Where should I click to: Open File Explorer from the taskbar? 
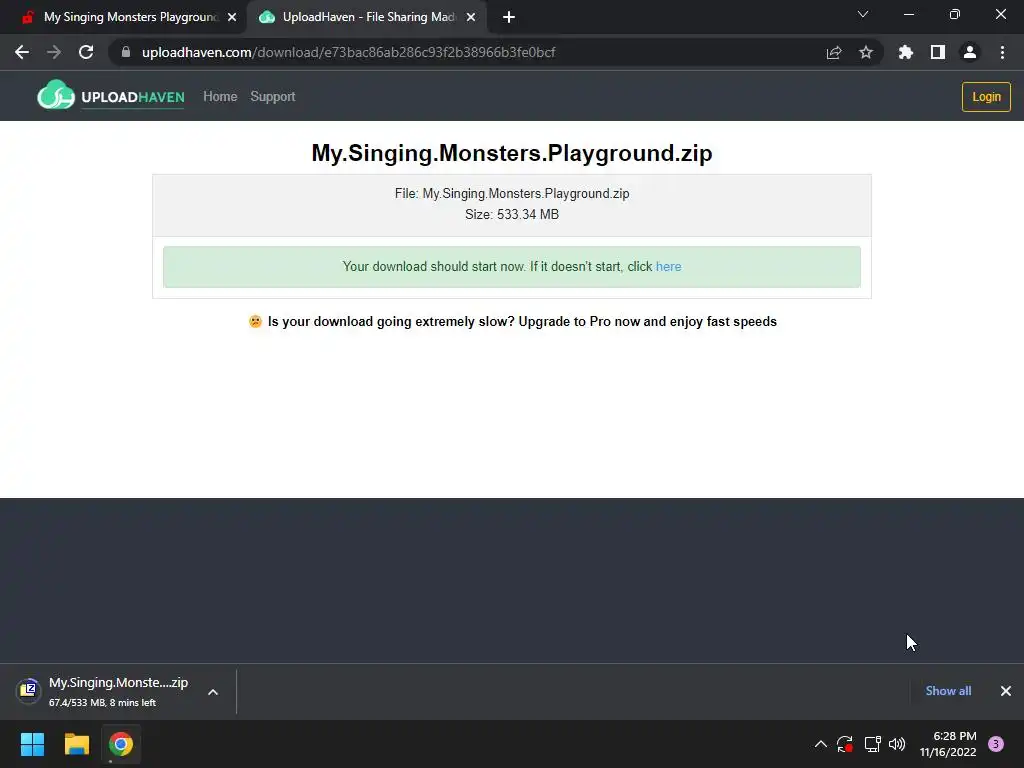click(x=76, y=744)
